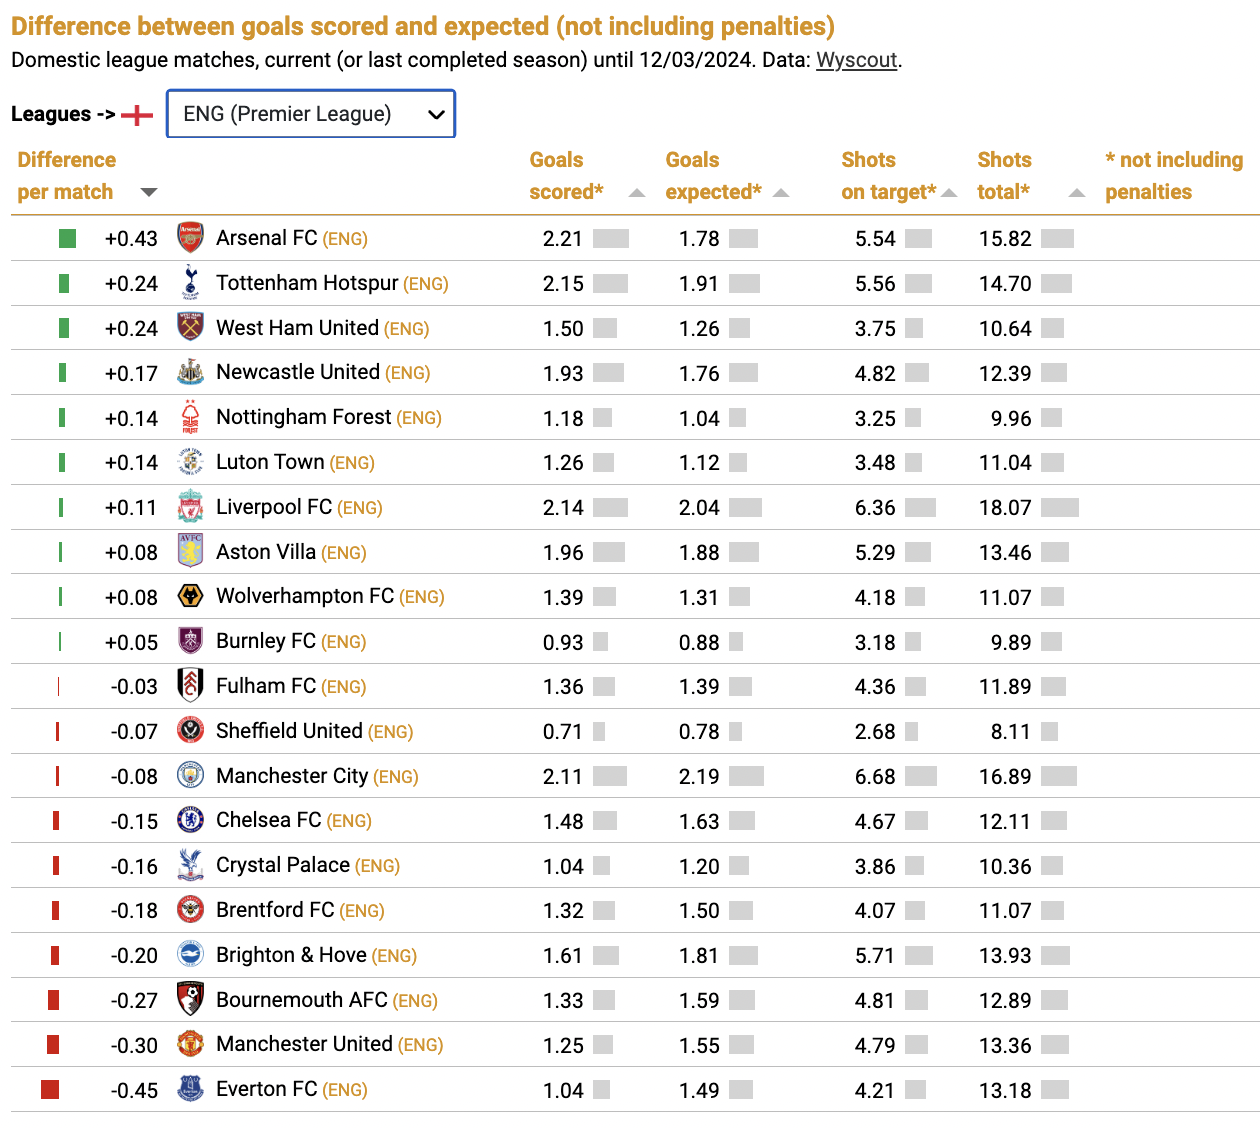Viewport: 1260px width, 1128px height.
Task: Click the Burnley FC crest icon
Action: [190, 641]
